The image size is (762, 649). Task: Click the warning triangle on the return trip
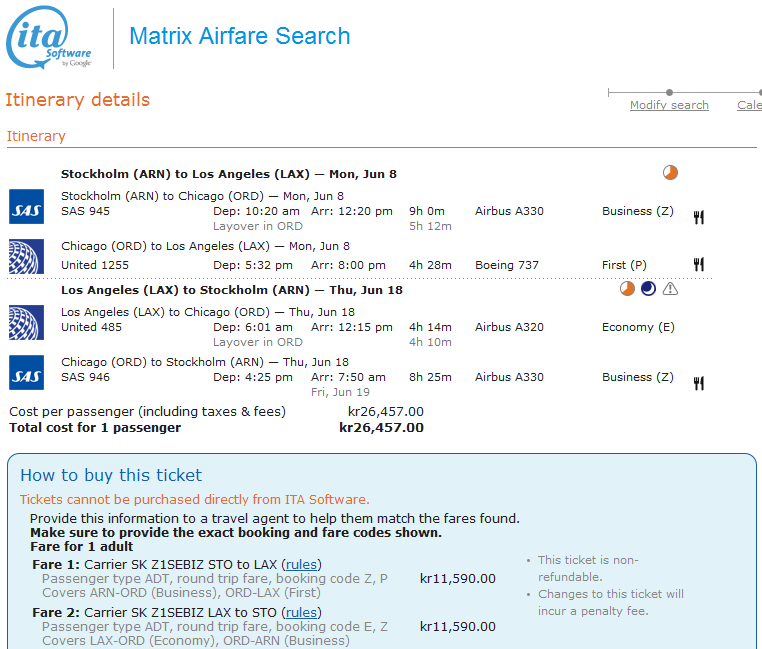click(670, 289)
